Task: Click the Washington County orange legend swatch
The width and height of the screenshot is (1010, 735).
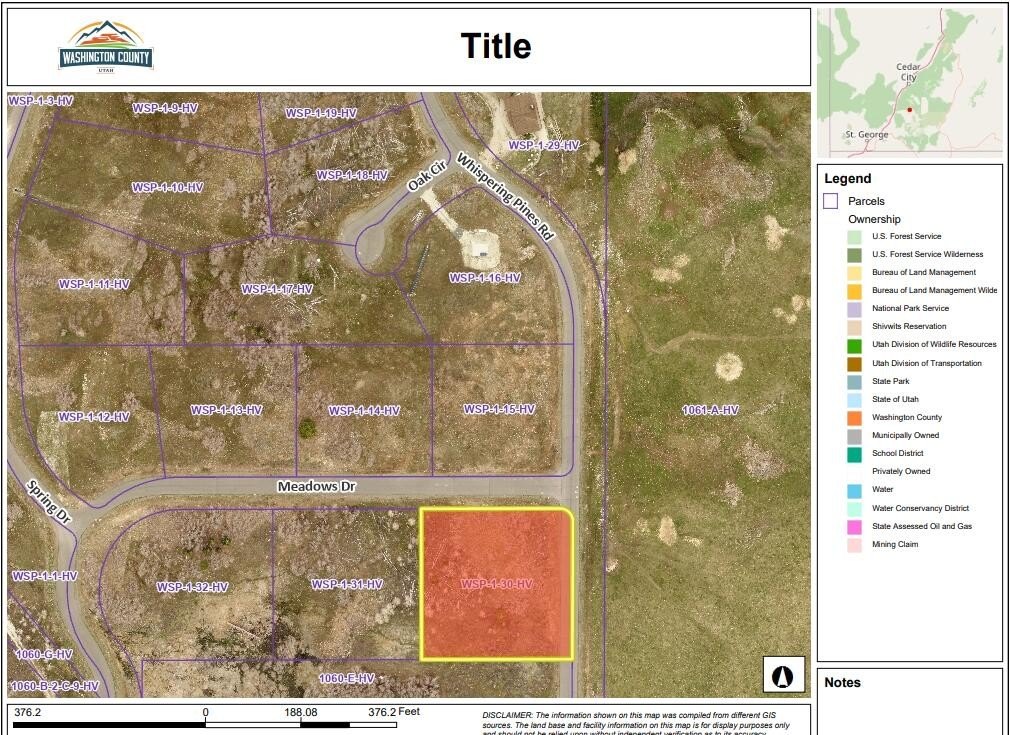Action: pos(854,417)
